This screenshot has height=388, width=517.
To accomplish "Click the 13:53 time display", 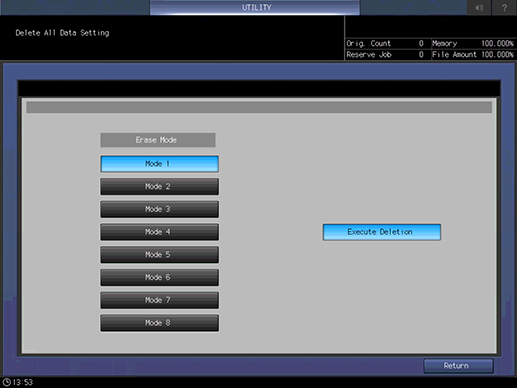I will tap(23, 382).
